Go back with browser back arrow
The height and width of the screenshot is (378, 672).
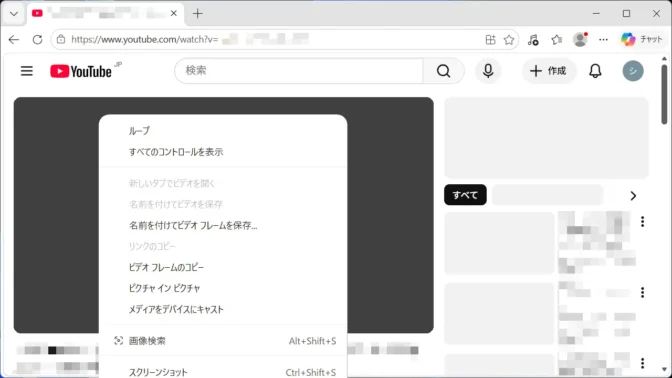(14, 39)
